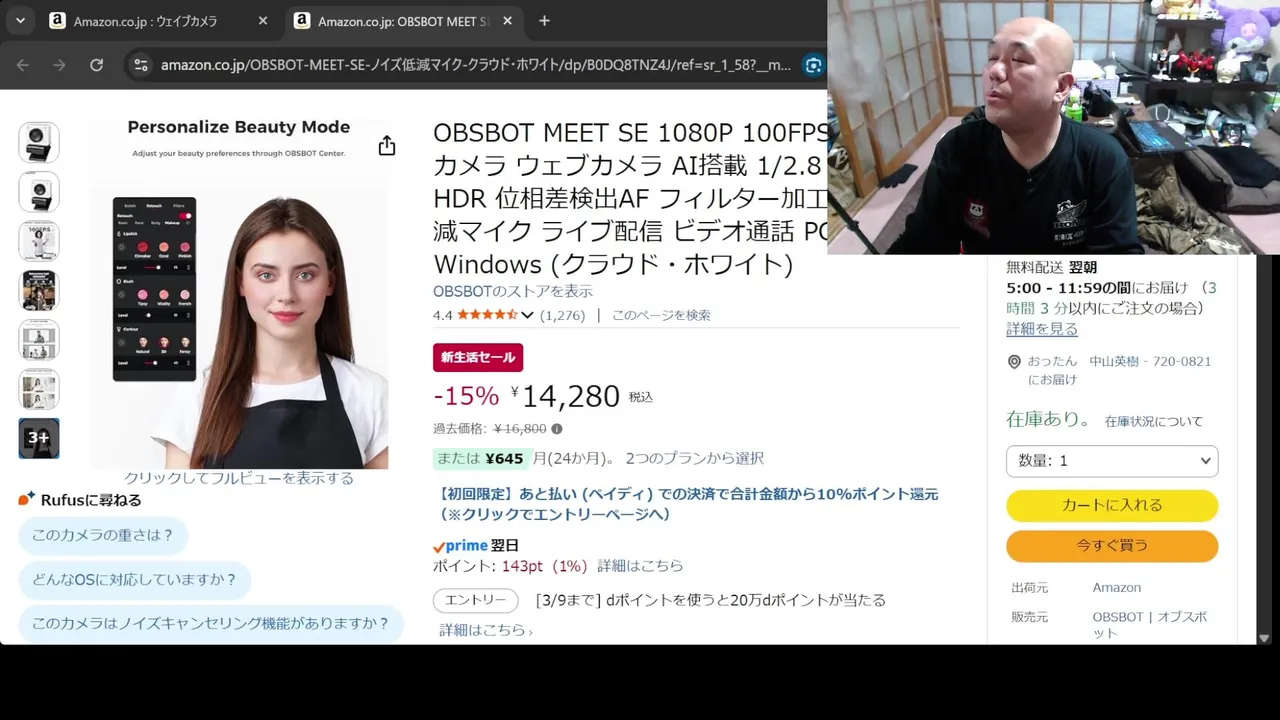This screenshot has height=720, width=1280.
Task: Open the main product image full view
Action: pyautogui.click(x=239, y=293)
